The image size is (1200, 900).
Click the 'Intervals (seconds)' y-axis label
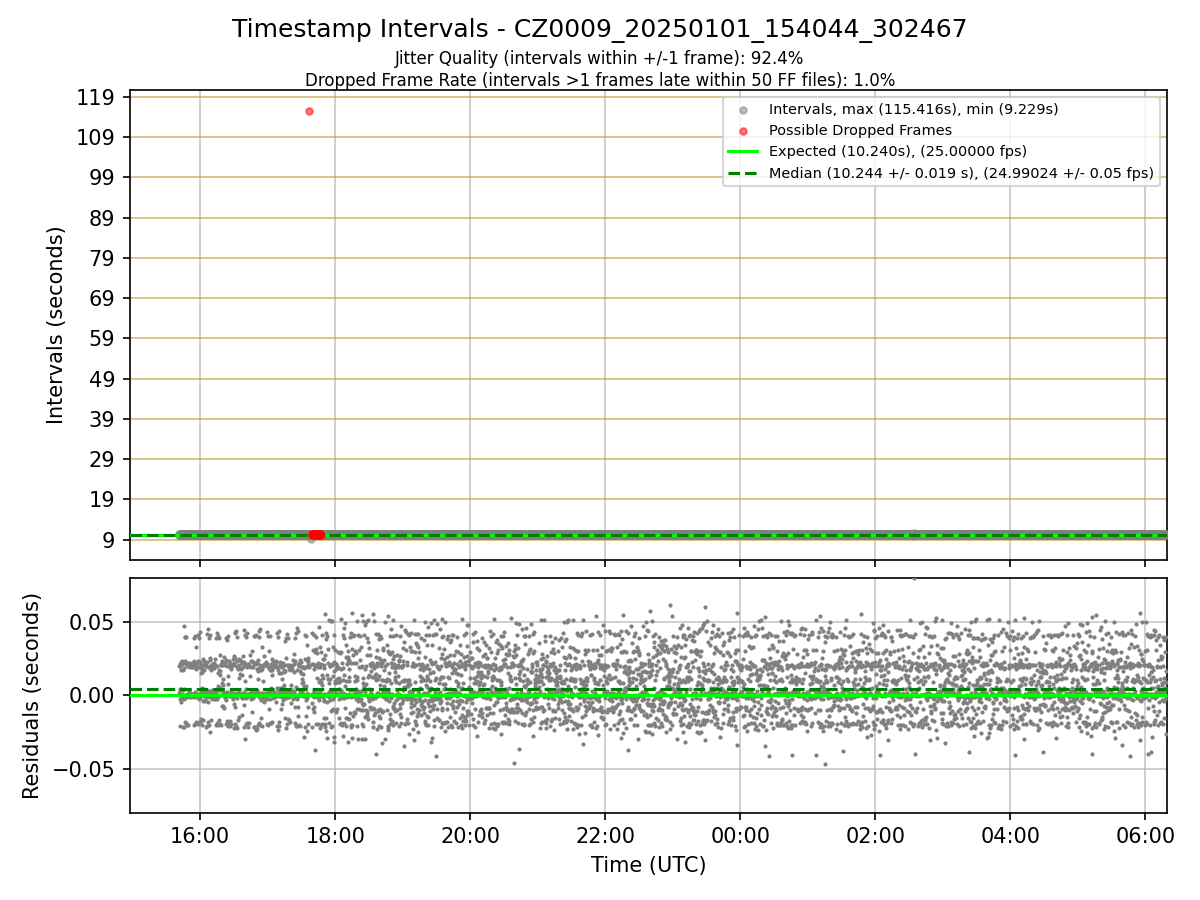(56, 325)
